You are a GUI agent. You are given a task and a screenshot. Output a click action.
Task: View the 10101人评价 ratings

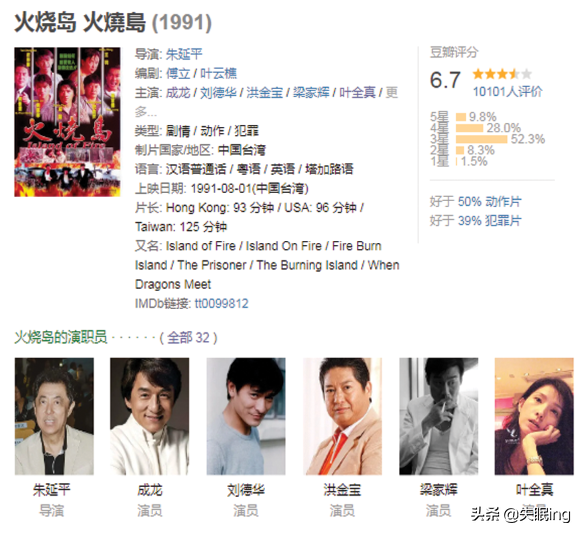tap(508, 91)
